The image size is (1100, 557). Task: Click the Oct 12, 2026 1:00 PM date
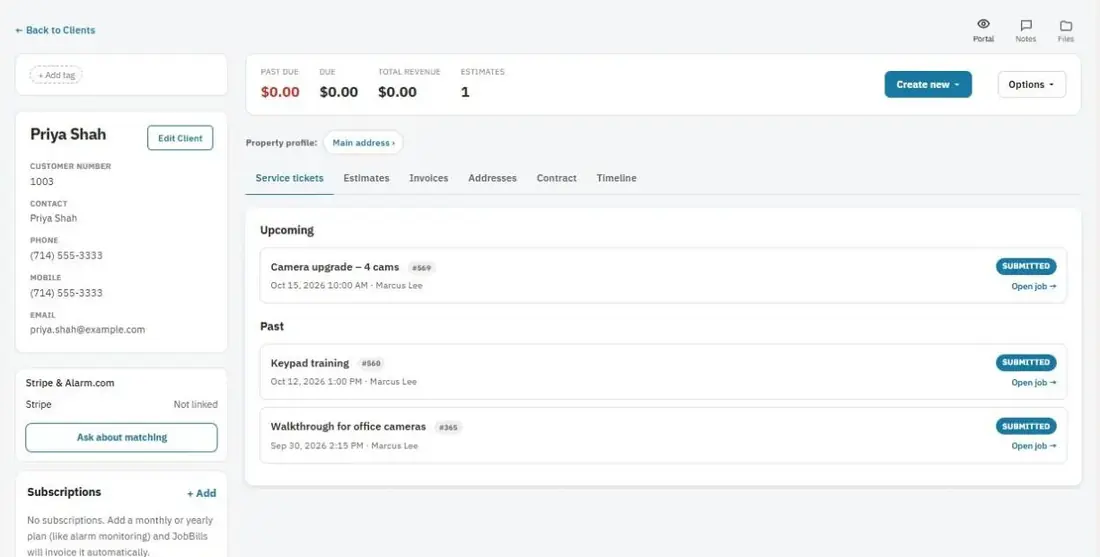pyautogui.click(x=316, y=382)
